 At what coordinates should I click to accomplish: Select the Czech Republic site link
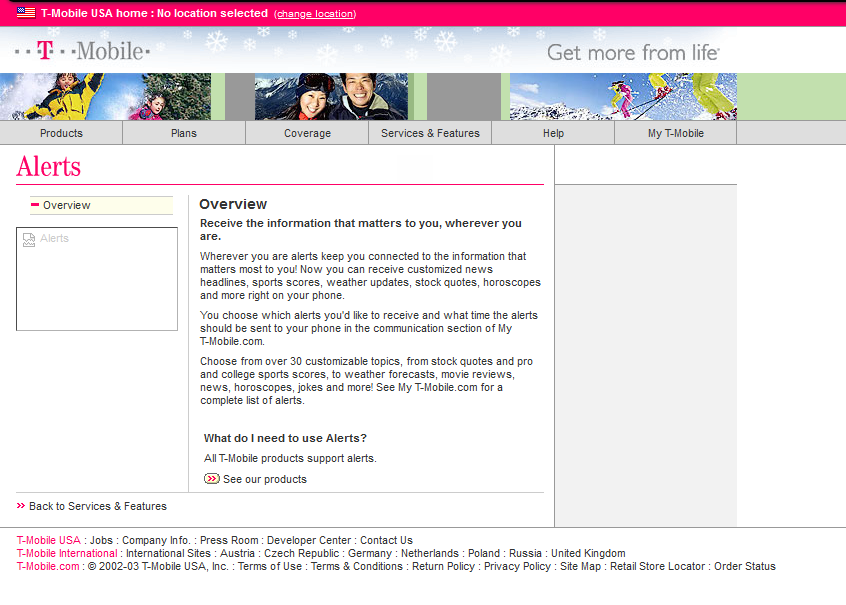pos(302,553)
